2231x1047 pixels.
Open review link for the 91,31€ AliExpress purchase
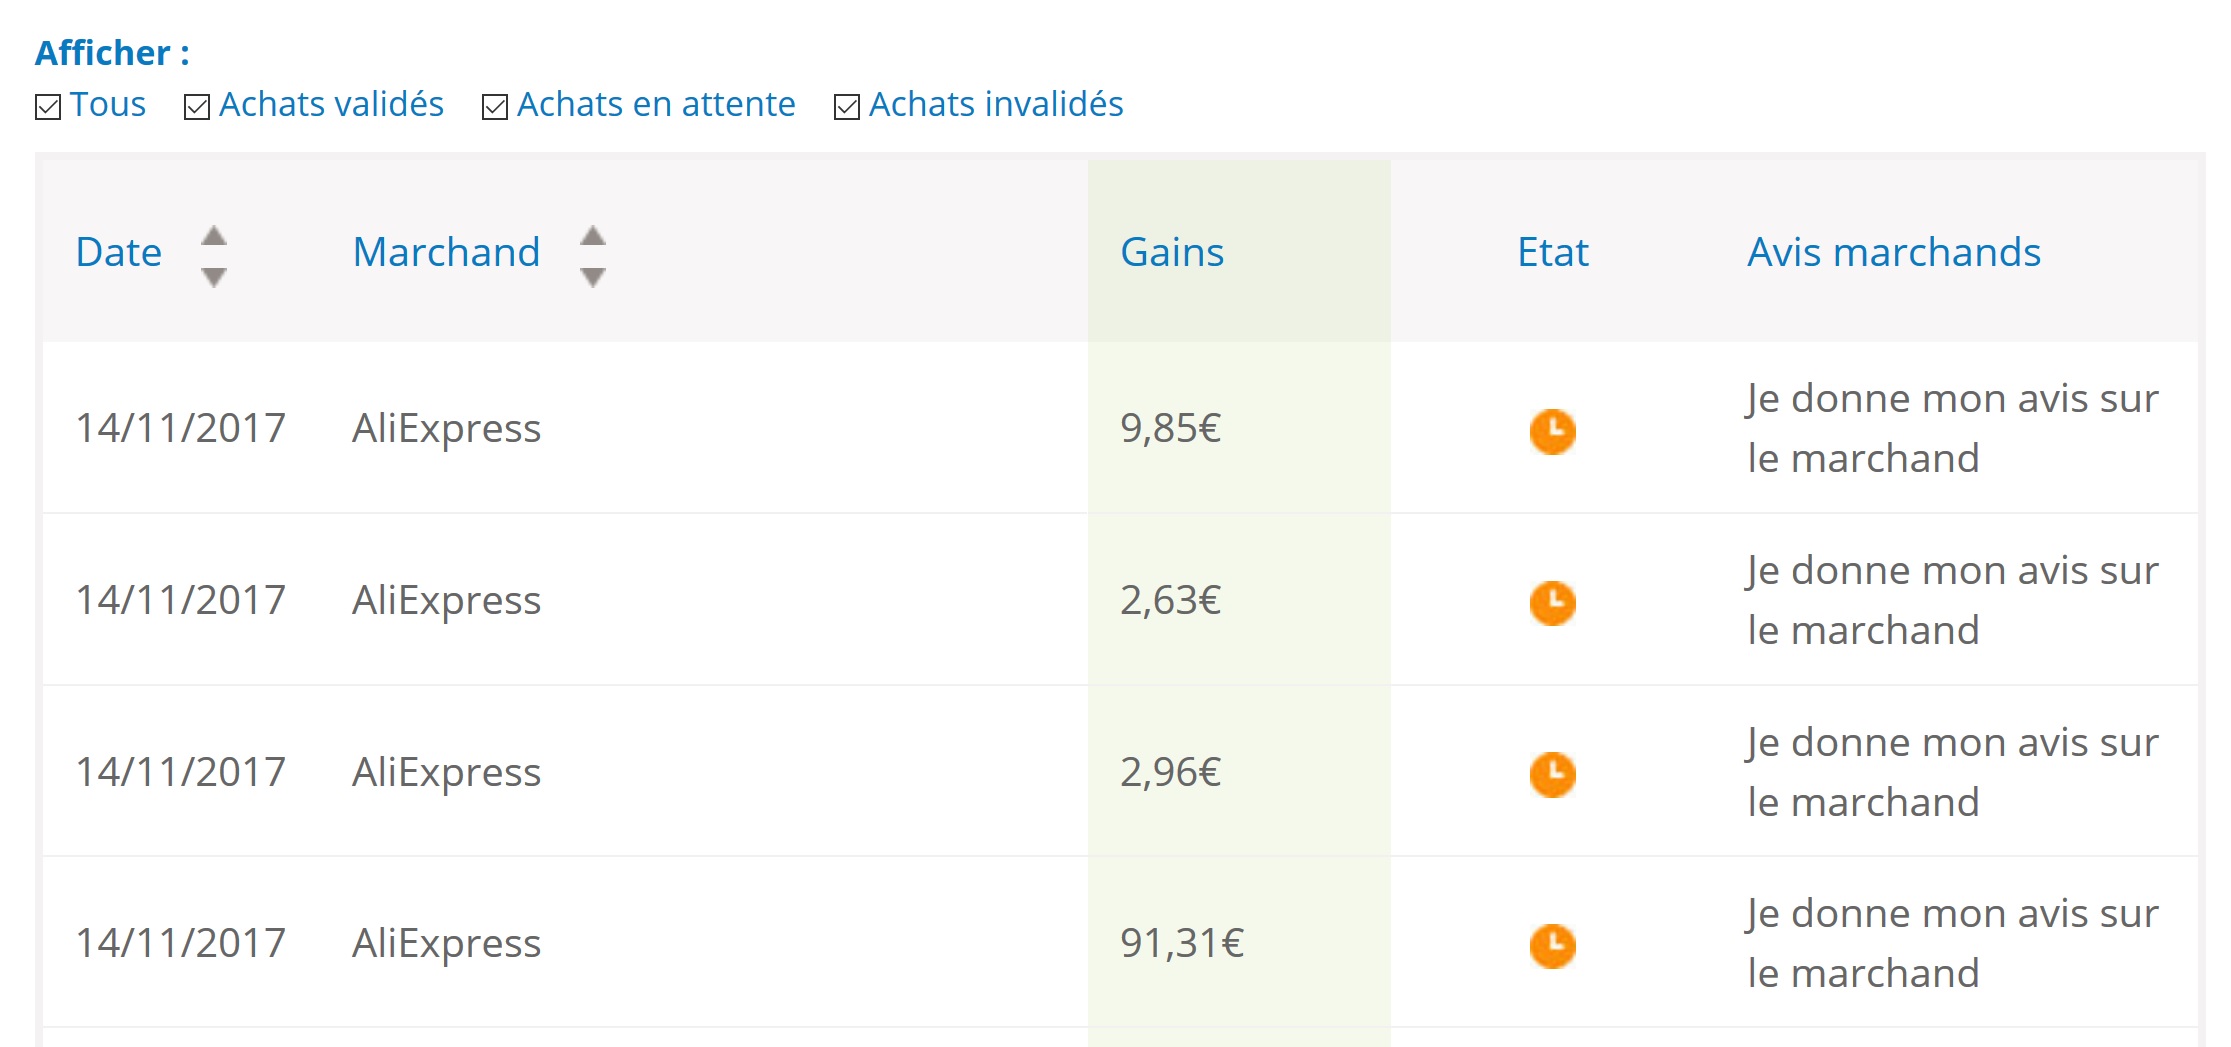point(1952,943)
